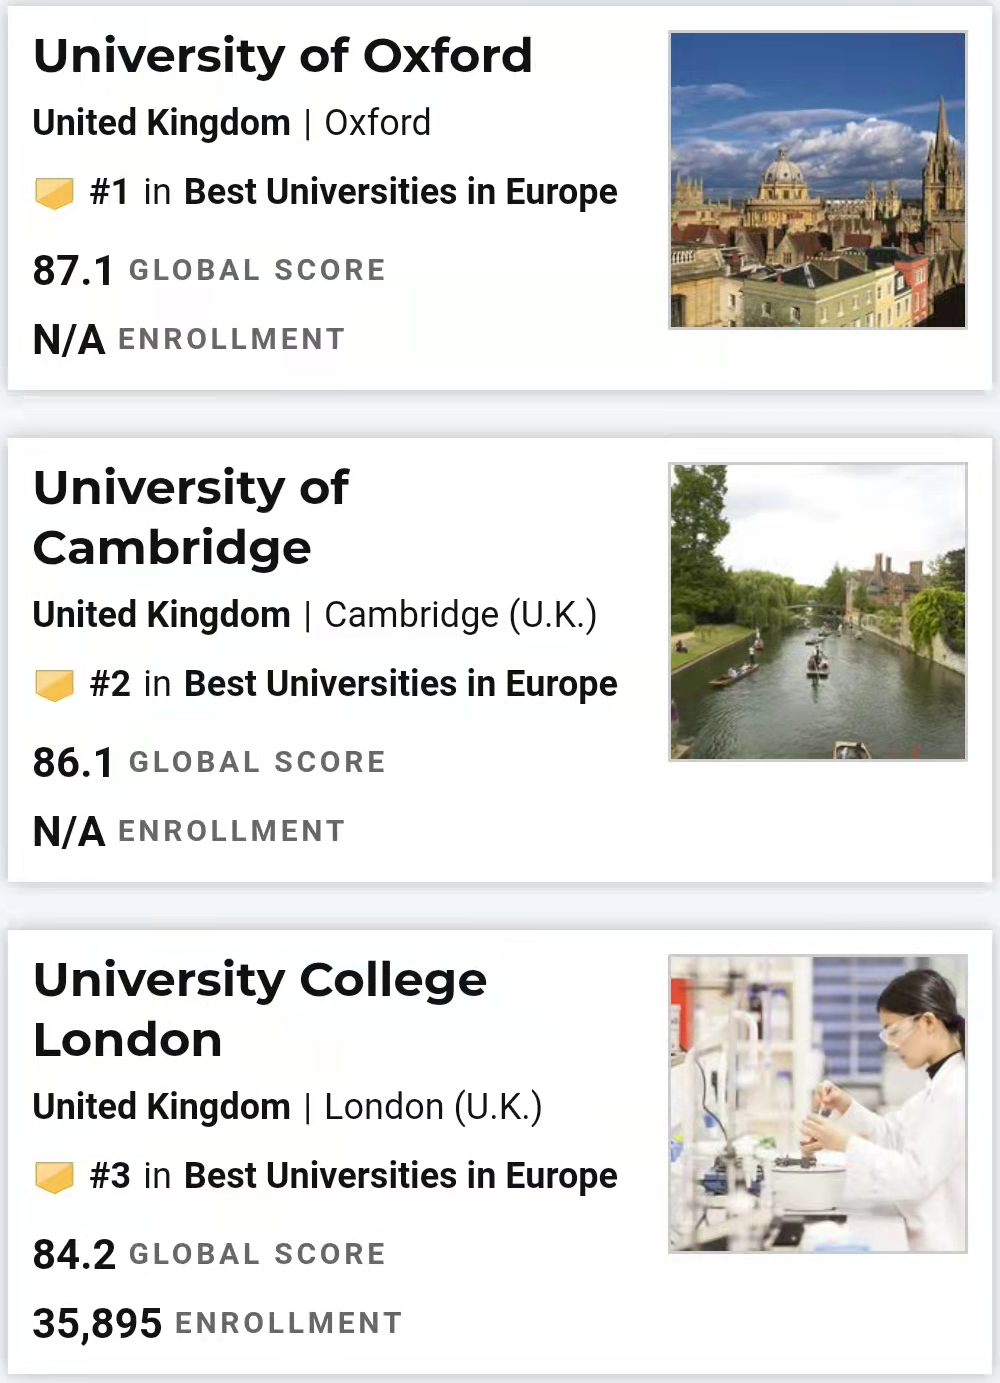Click UCL's 84.2 global score
This screenshot has height=1383, width=1000.
pos(75,1255)
